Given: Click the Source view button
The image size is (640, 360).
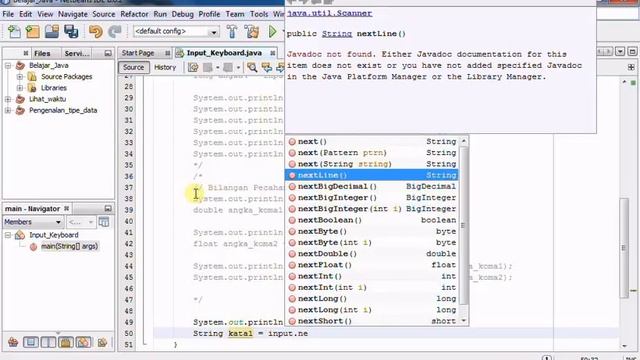Looking at the screenshot, I should click(133, 67).
